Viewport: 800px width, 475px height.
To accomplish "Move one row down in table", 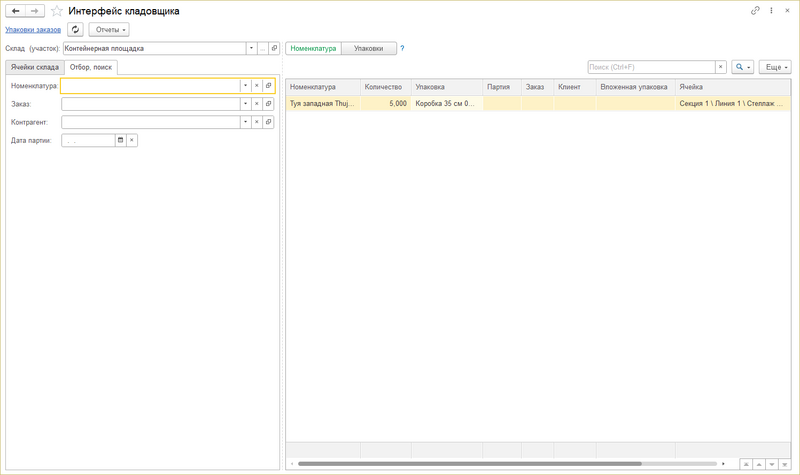I will pos(771,464).
